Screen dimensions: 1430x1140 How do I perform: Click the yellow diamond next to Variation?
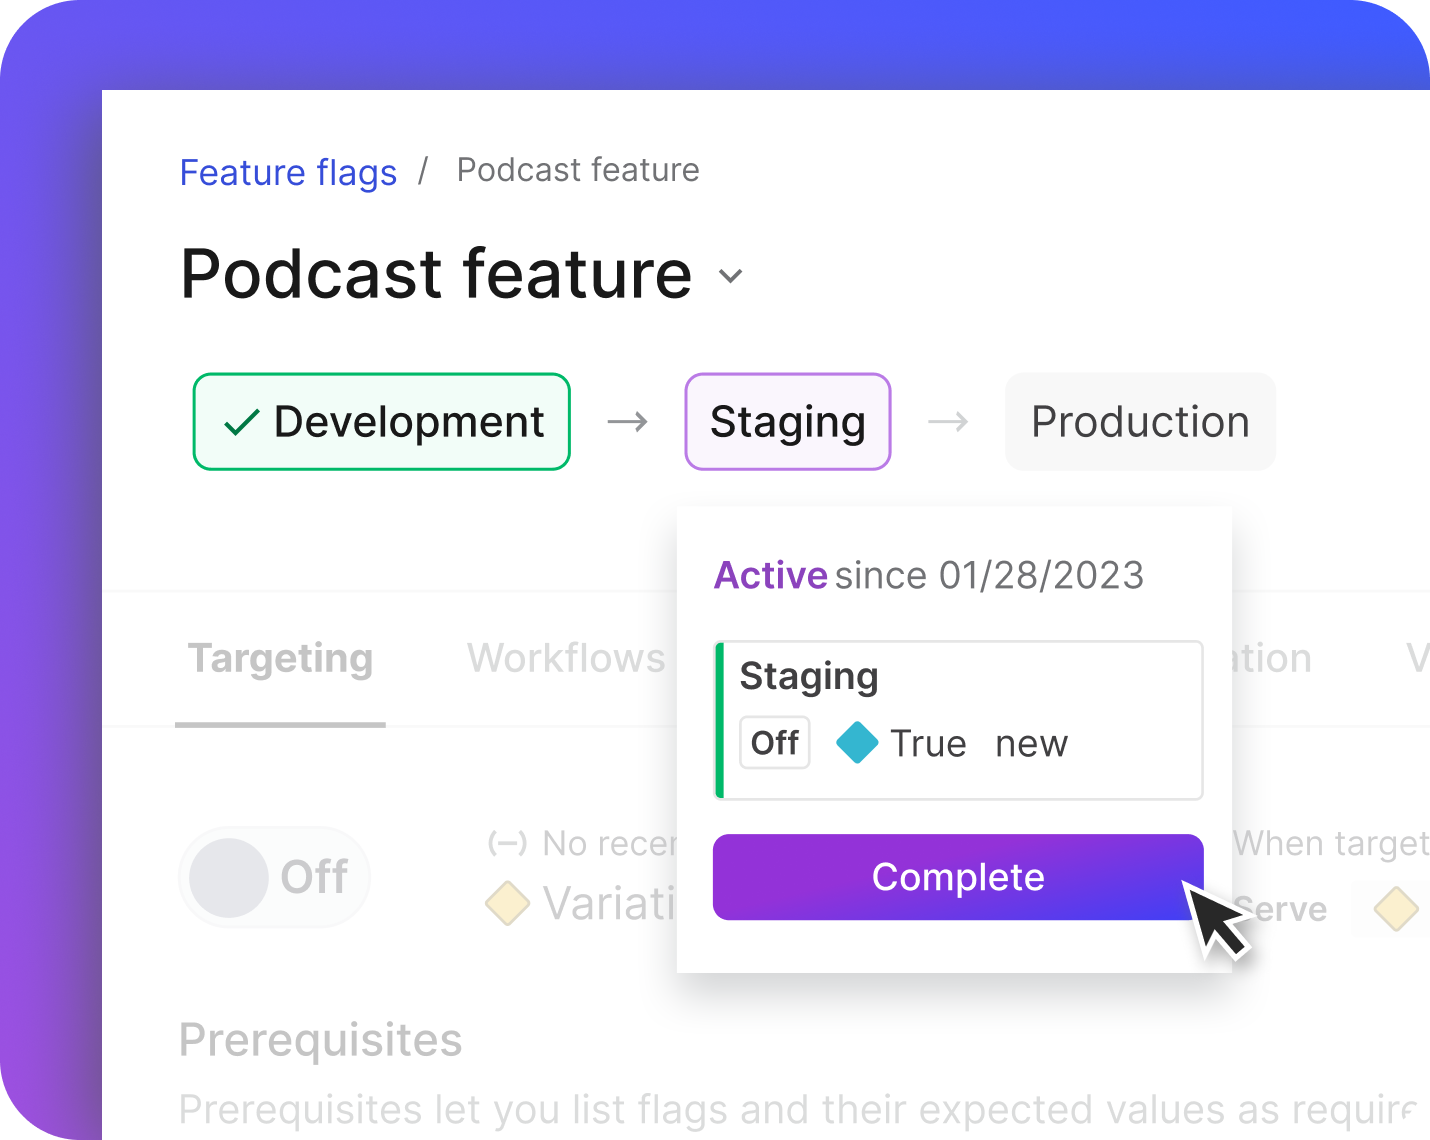coord(507,904)
